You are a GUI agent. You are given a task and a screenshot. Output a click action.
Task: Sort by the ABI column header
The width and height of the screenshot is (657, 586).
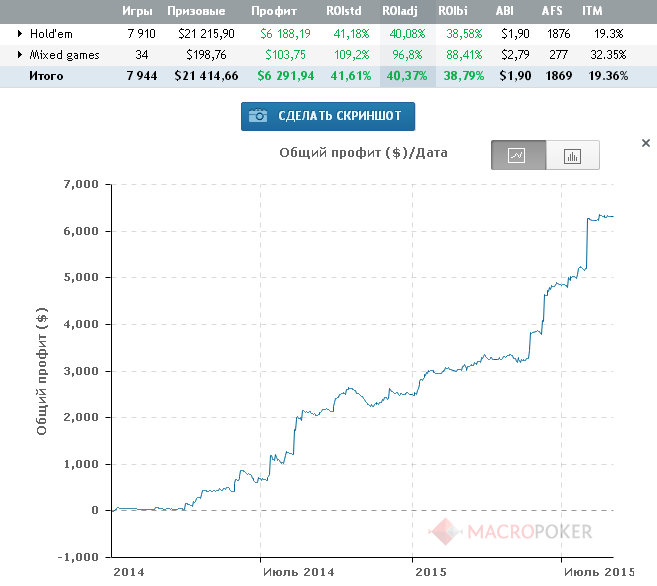pyautogui.click(x=504, y=11)
